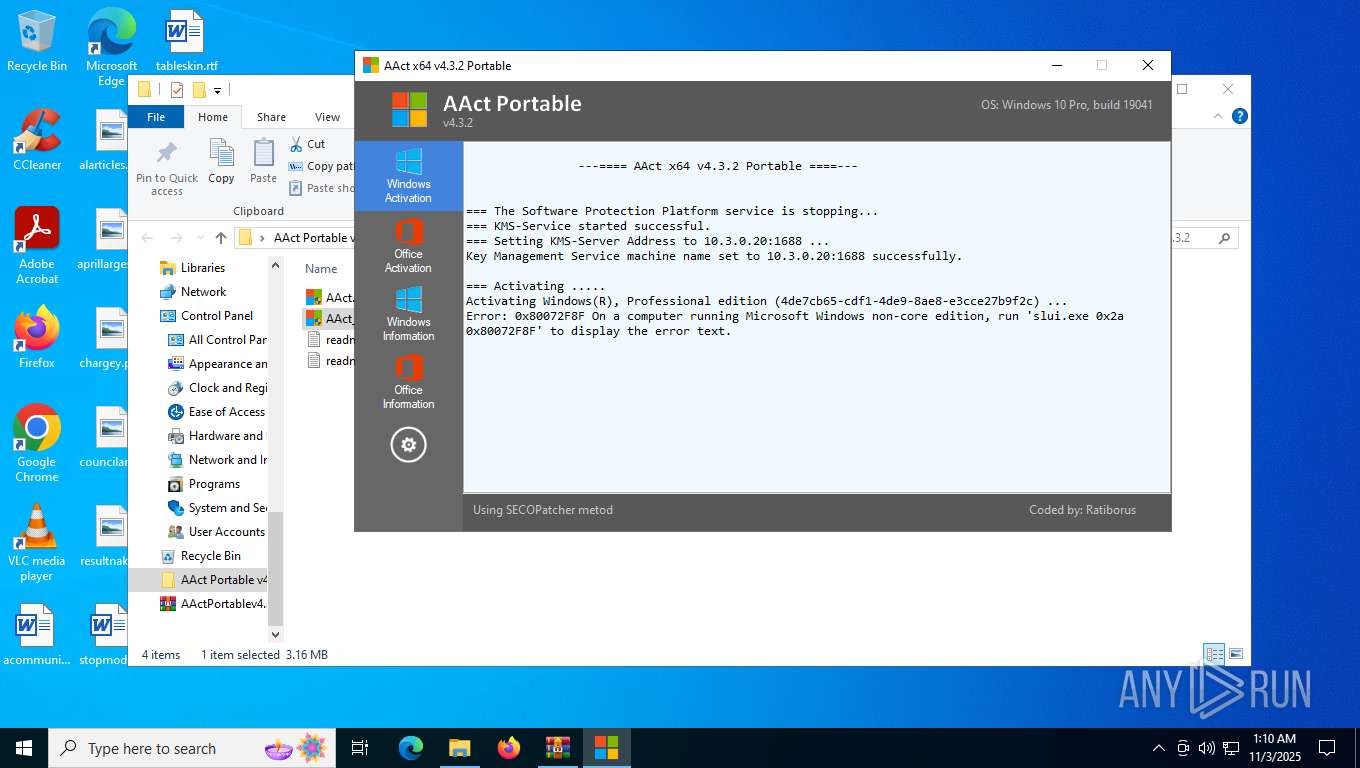1360x768 pixels.
Task: Switch Explorer to large icons view
Action: point(1236,654)
